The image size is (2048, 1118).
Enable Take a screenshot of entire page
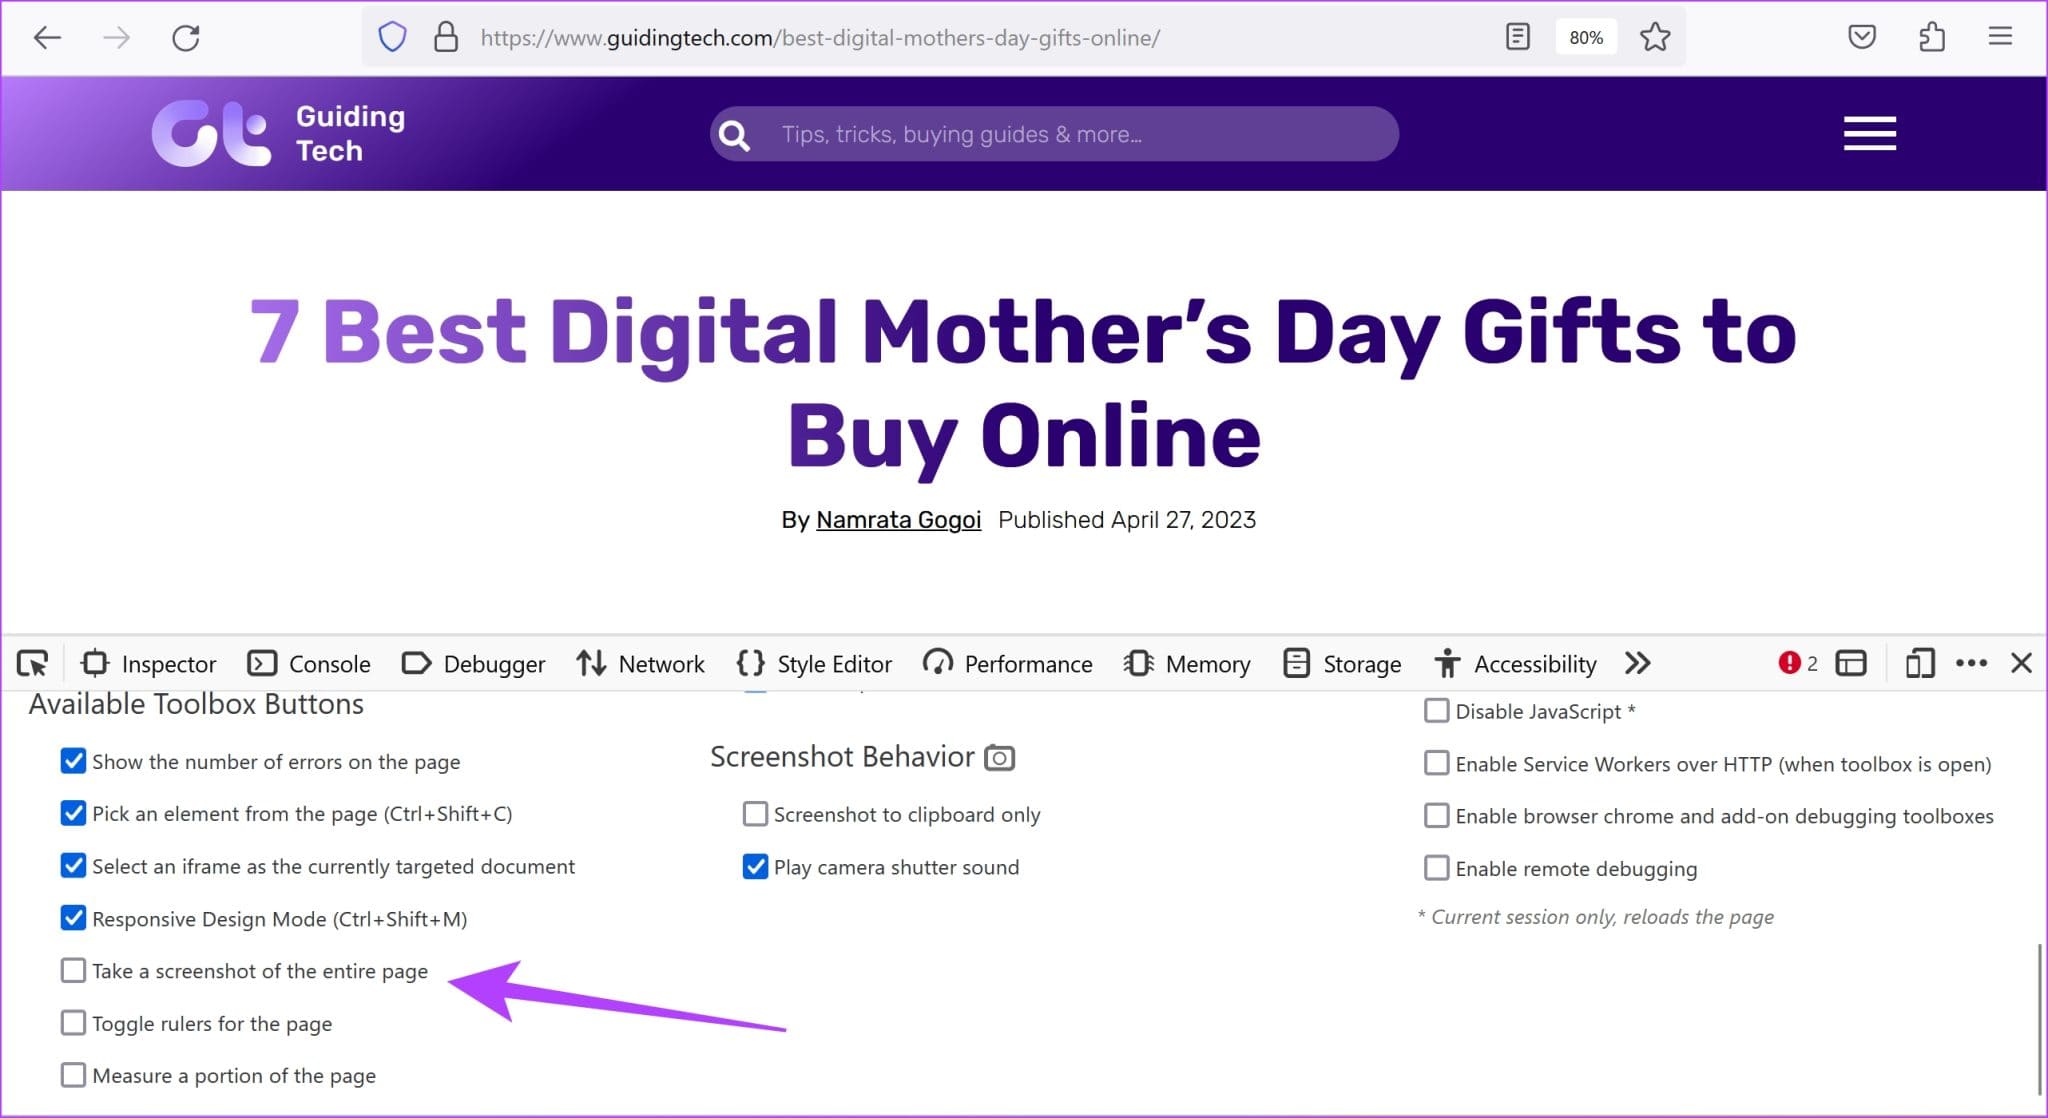[x=73, y=971]
